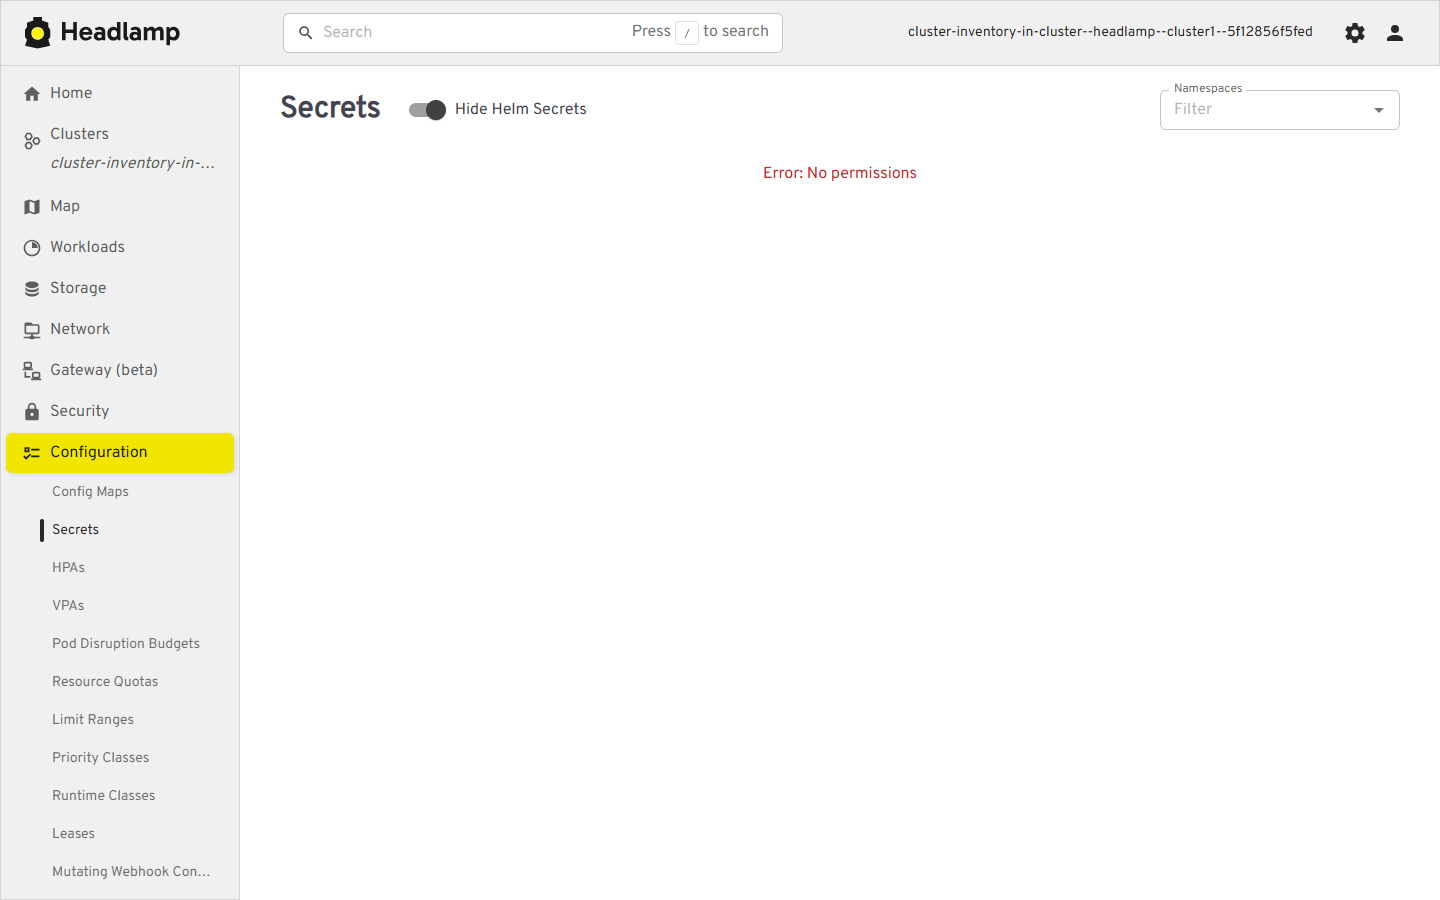Image resolution: width=1440 pixels, height=900 pixels.
Task: Click the 'Error: No permissions' message
Action: point(840,173)
